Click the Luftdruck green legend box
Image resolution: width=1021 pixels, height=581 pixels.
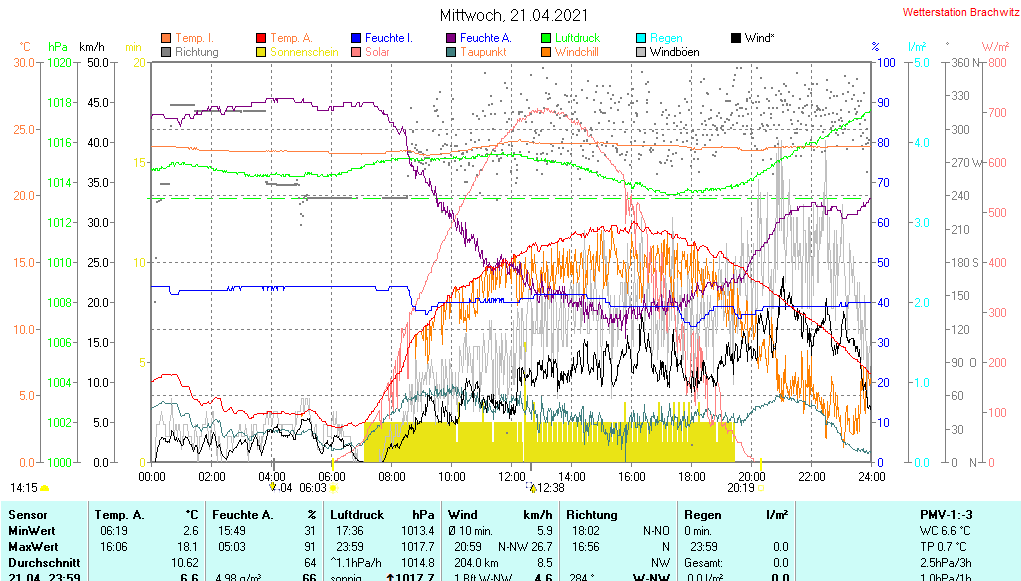[547, 38]
